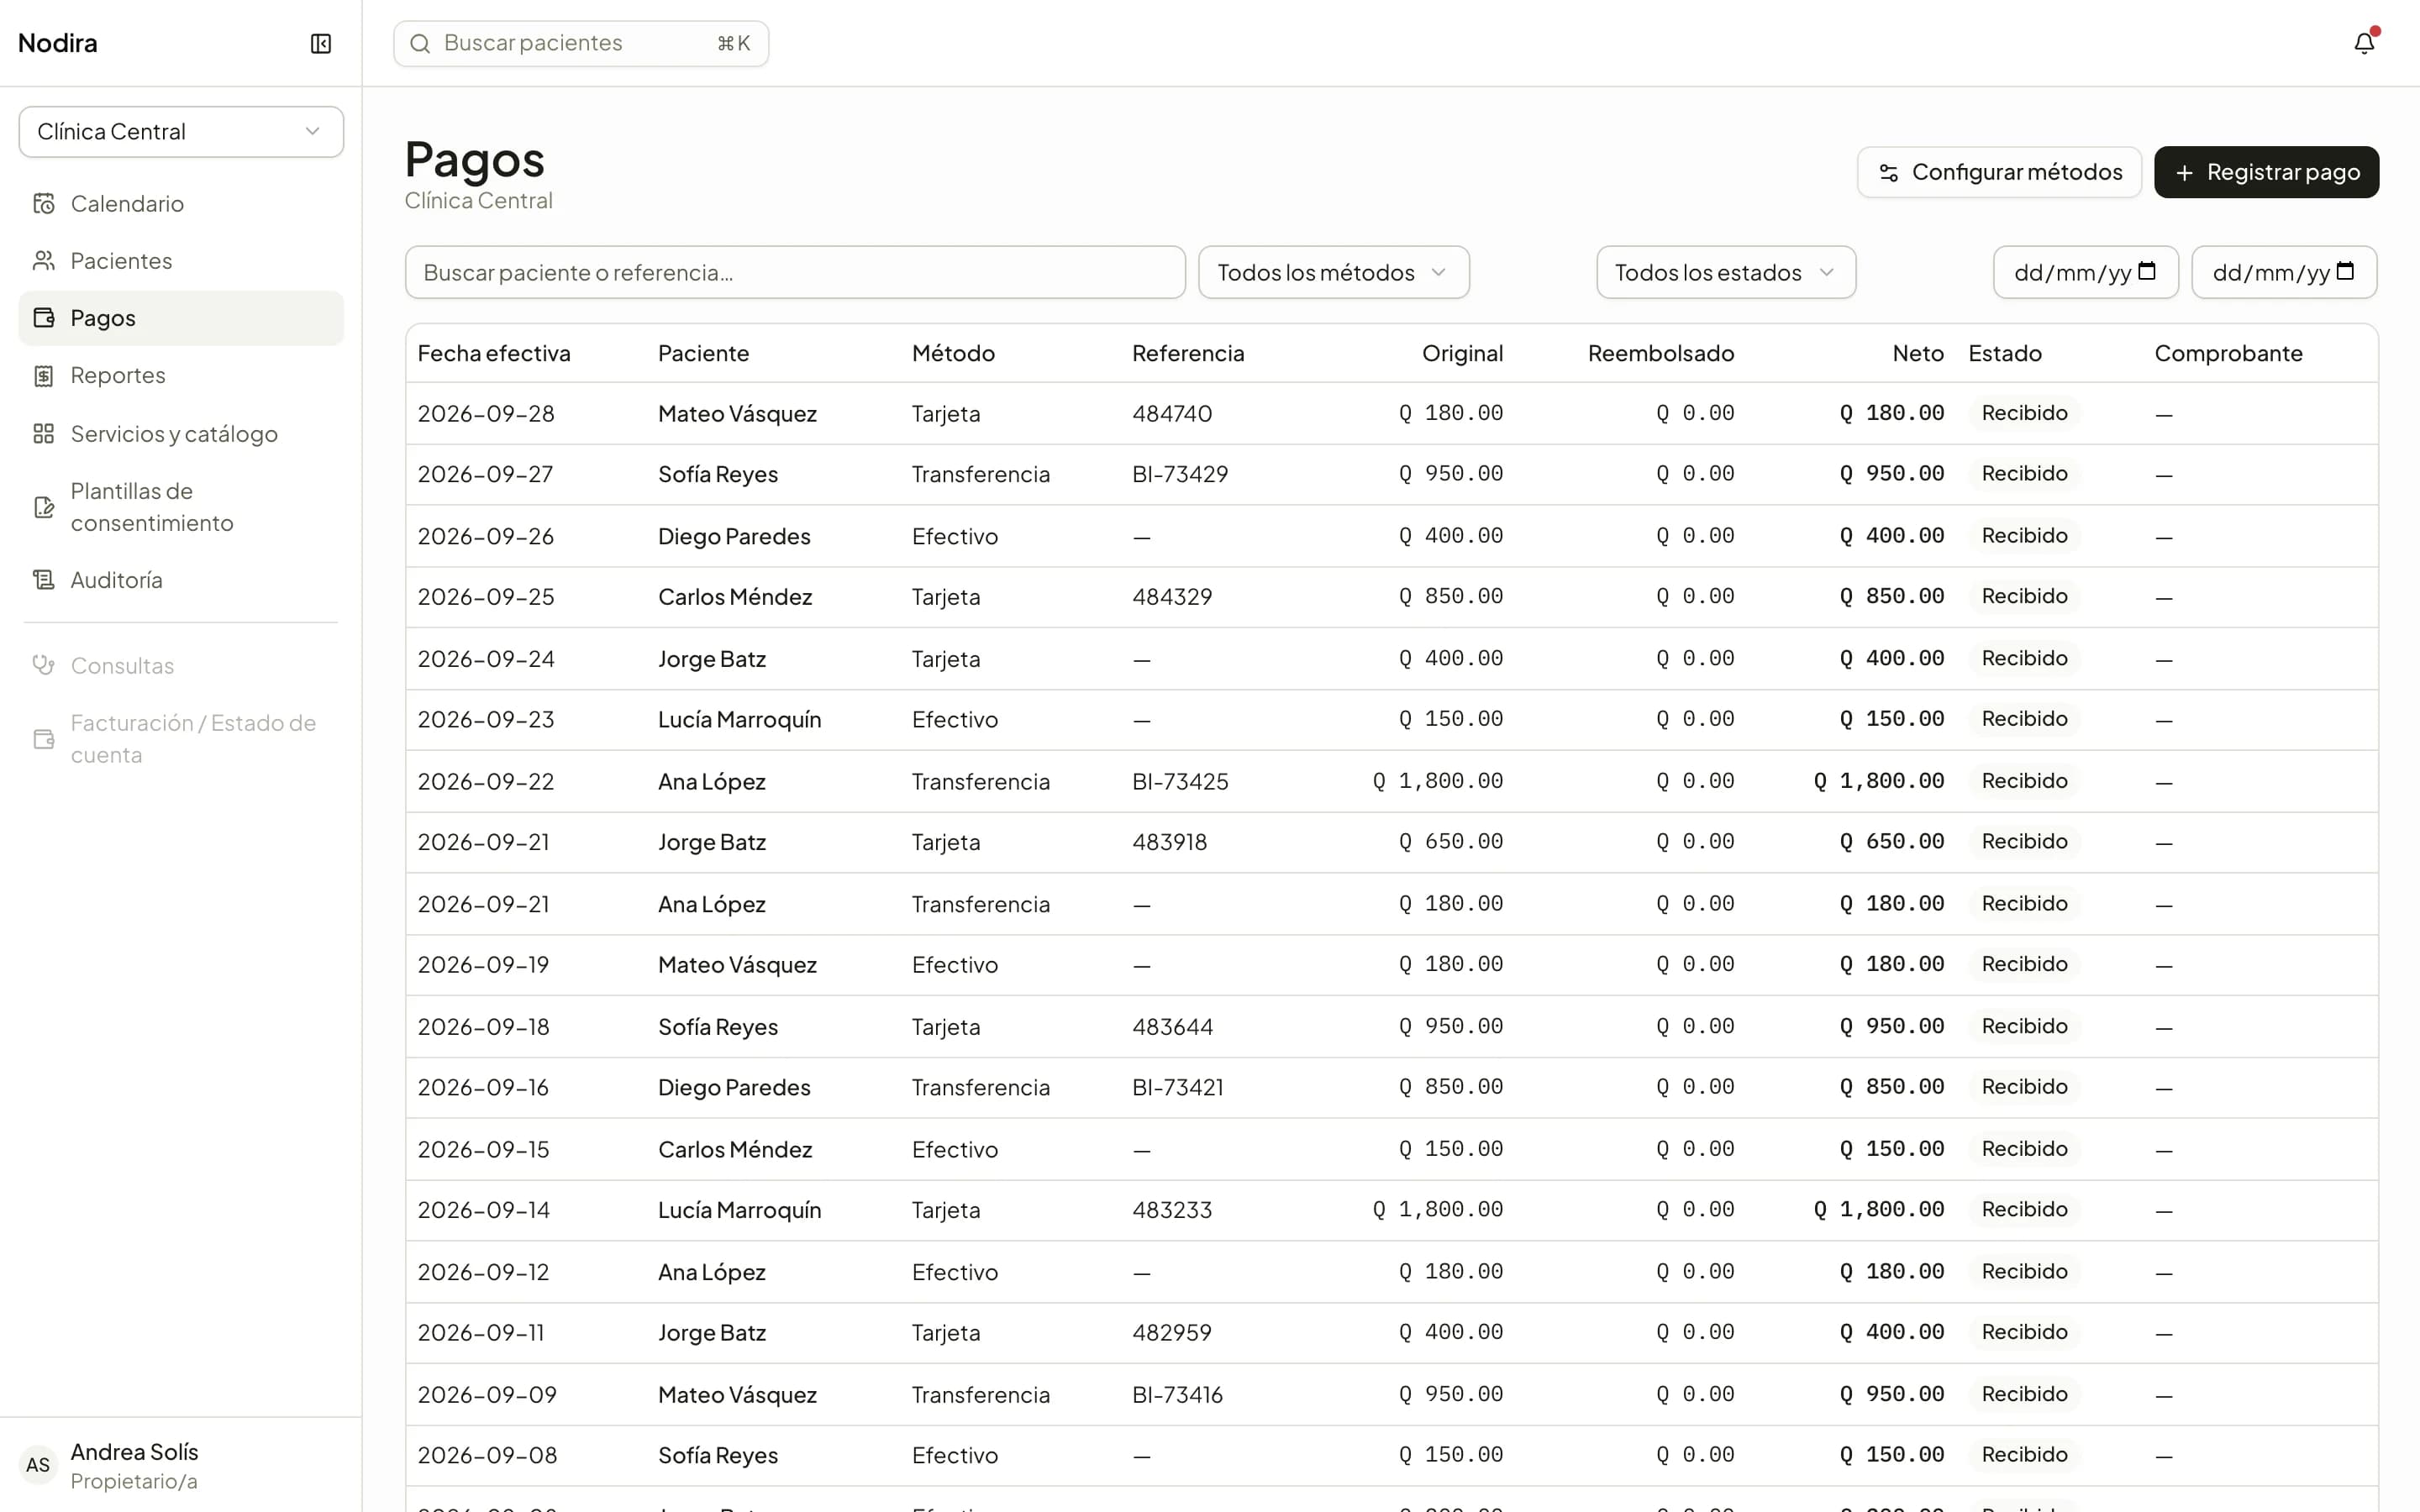
Task: Click the Consultas stethoscope icon
Action: point(44,665)
